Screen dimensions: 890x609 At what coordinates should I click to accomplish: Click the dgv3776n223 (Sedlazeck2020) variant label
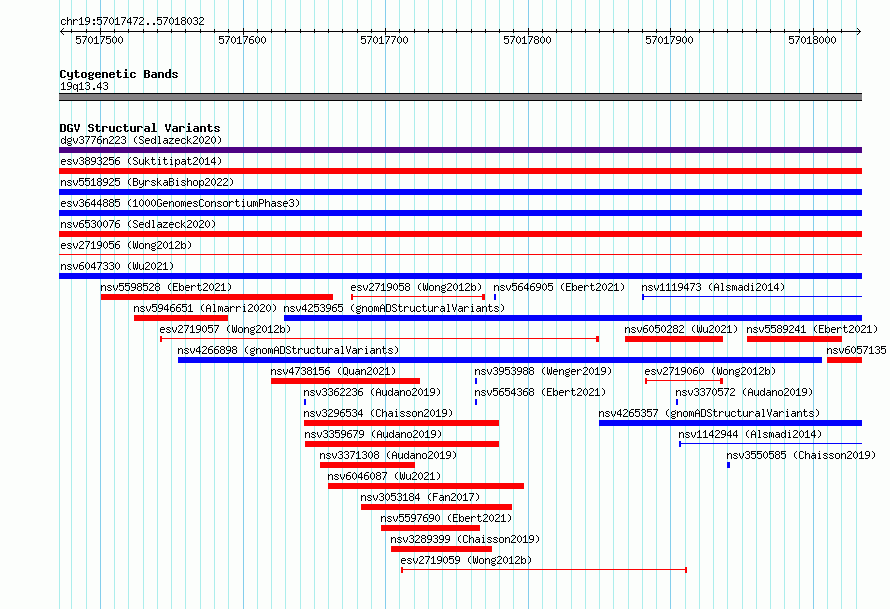141,140
